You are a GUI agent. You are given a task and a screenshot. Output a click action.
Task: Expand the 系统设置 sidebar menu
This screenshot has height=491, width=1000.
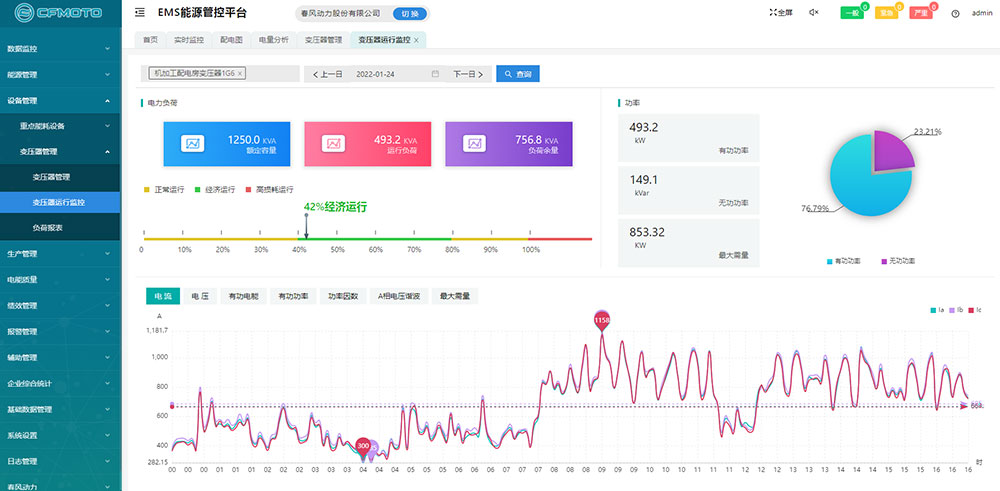tap(60, 436)
